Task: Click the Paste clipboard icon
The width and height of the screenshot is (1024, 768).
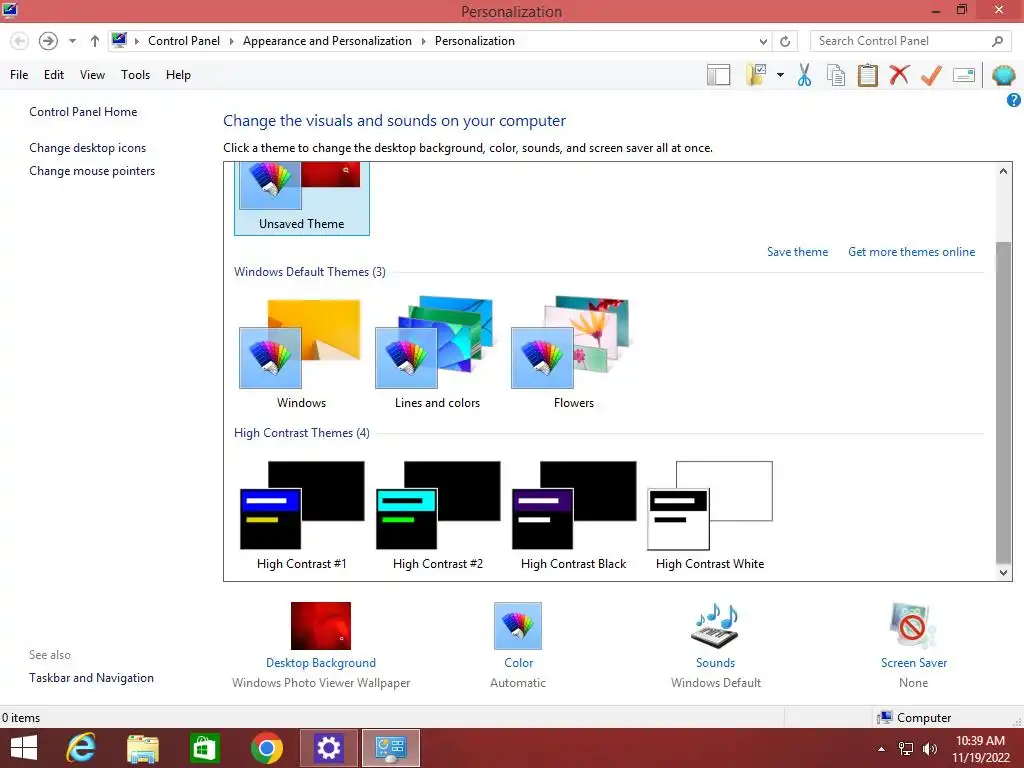Action: click(867, 75)
